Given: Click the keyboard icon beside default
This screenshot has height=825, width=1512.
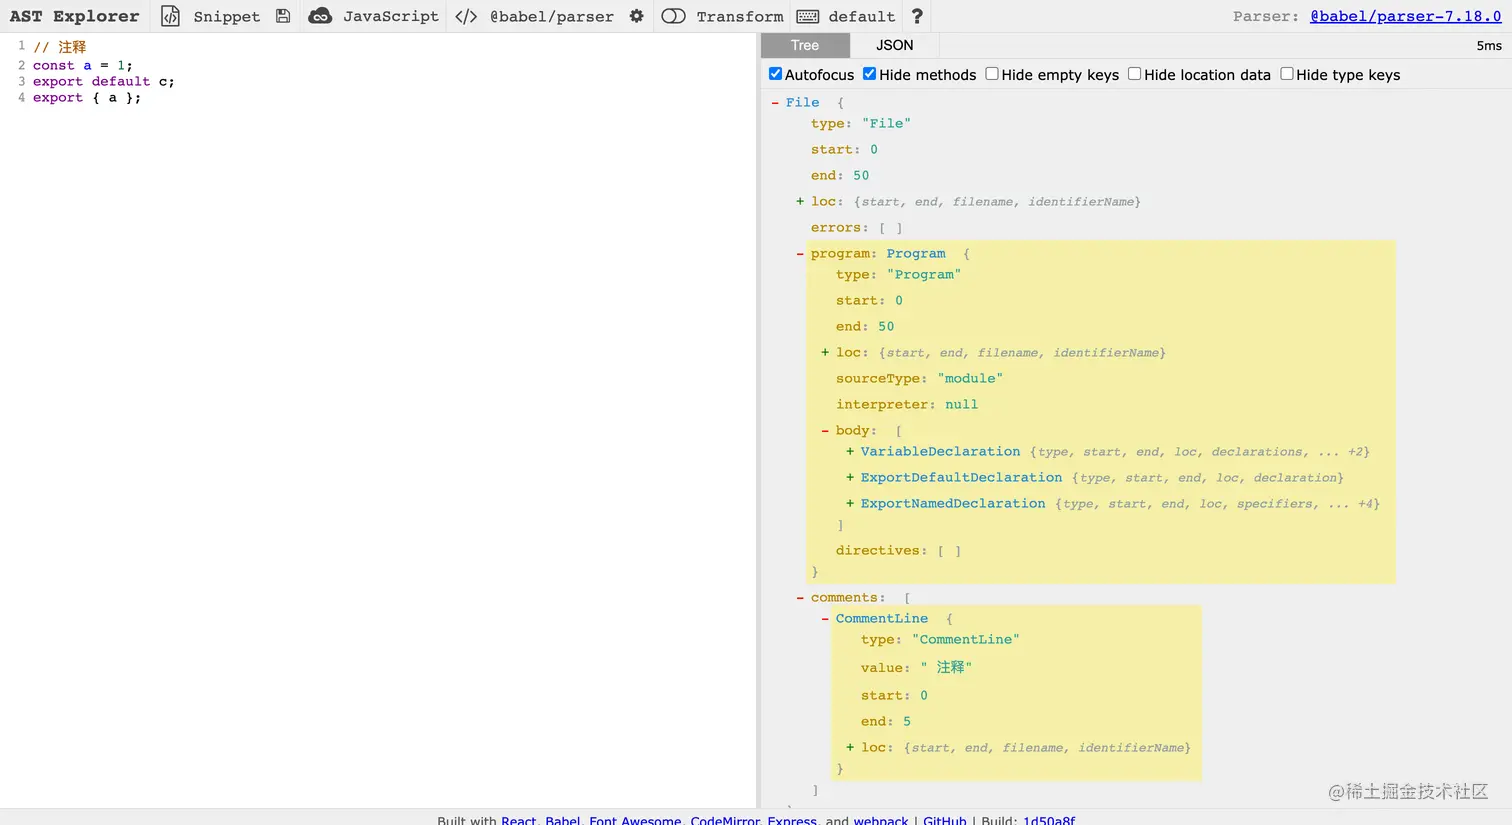Looking at the screenshot, I should pos(808,16).
